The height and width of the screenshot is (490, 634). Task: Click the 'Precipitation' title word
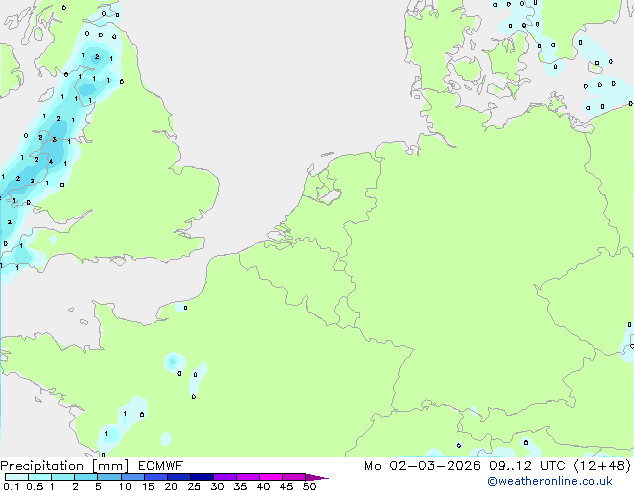(x=42, y=466)
